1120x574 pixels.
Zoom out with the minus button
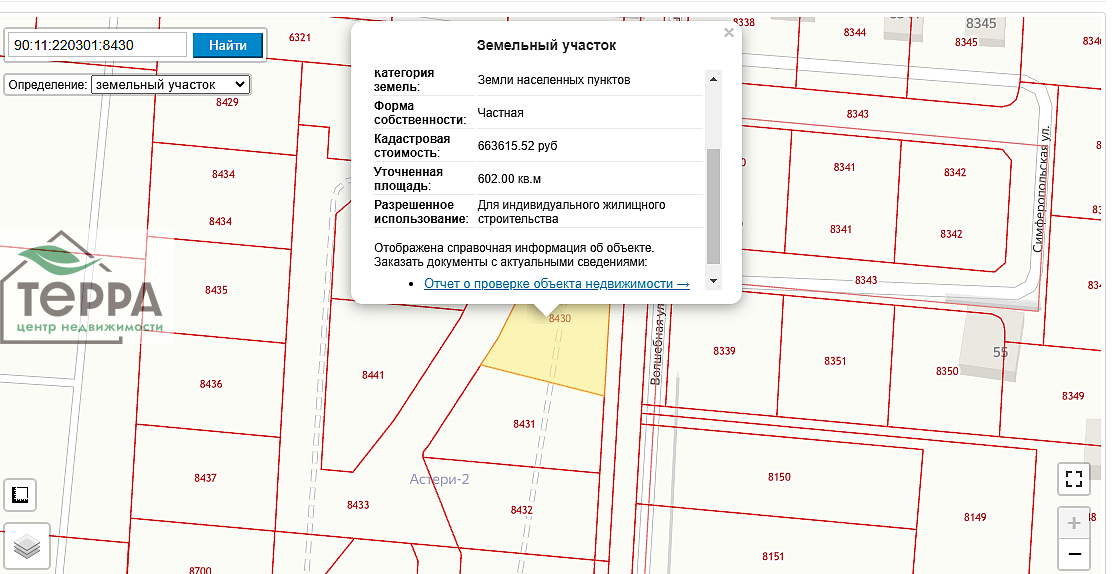pos(1074,553)
